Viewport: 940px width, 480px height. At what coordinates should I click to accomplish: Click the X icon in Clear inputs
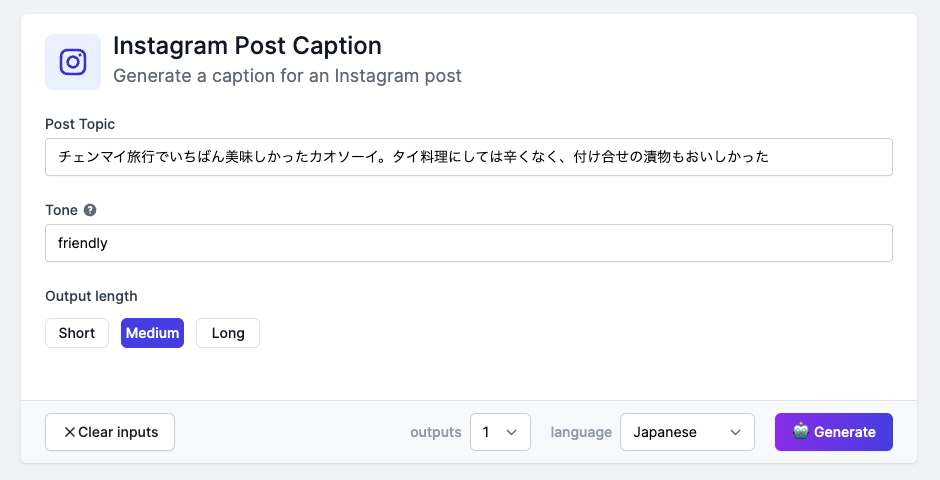[x=69, y=432]
